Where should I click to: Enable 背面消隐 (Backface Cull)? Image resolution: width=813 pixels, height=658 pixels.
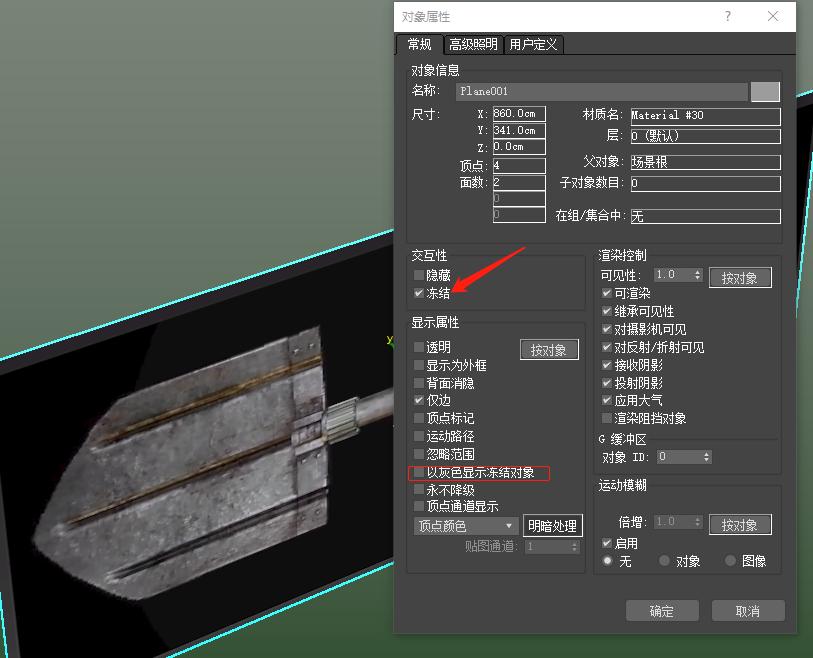(x=418, y=382)
